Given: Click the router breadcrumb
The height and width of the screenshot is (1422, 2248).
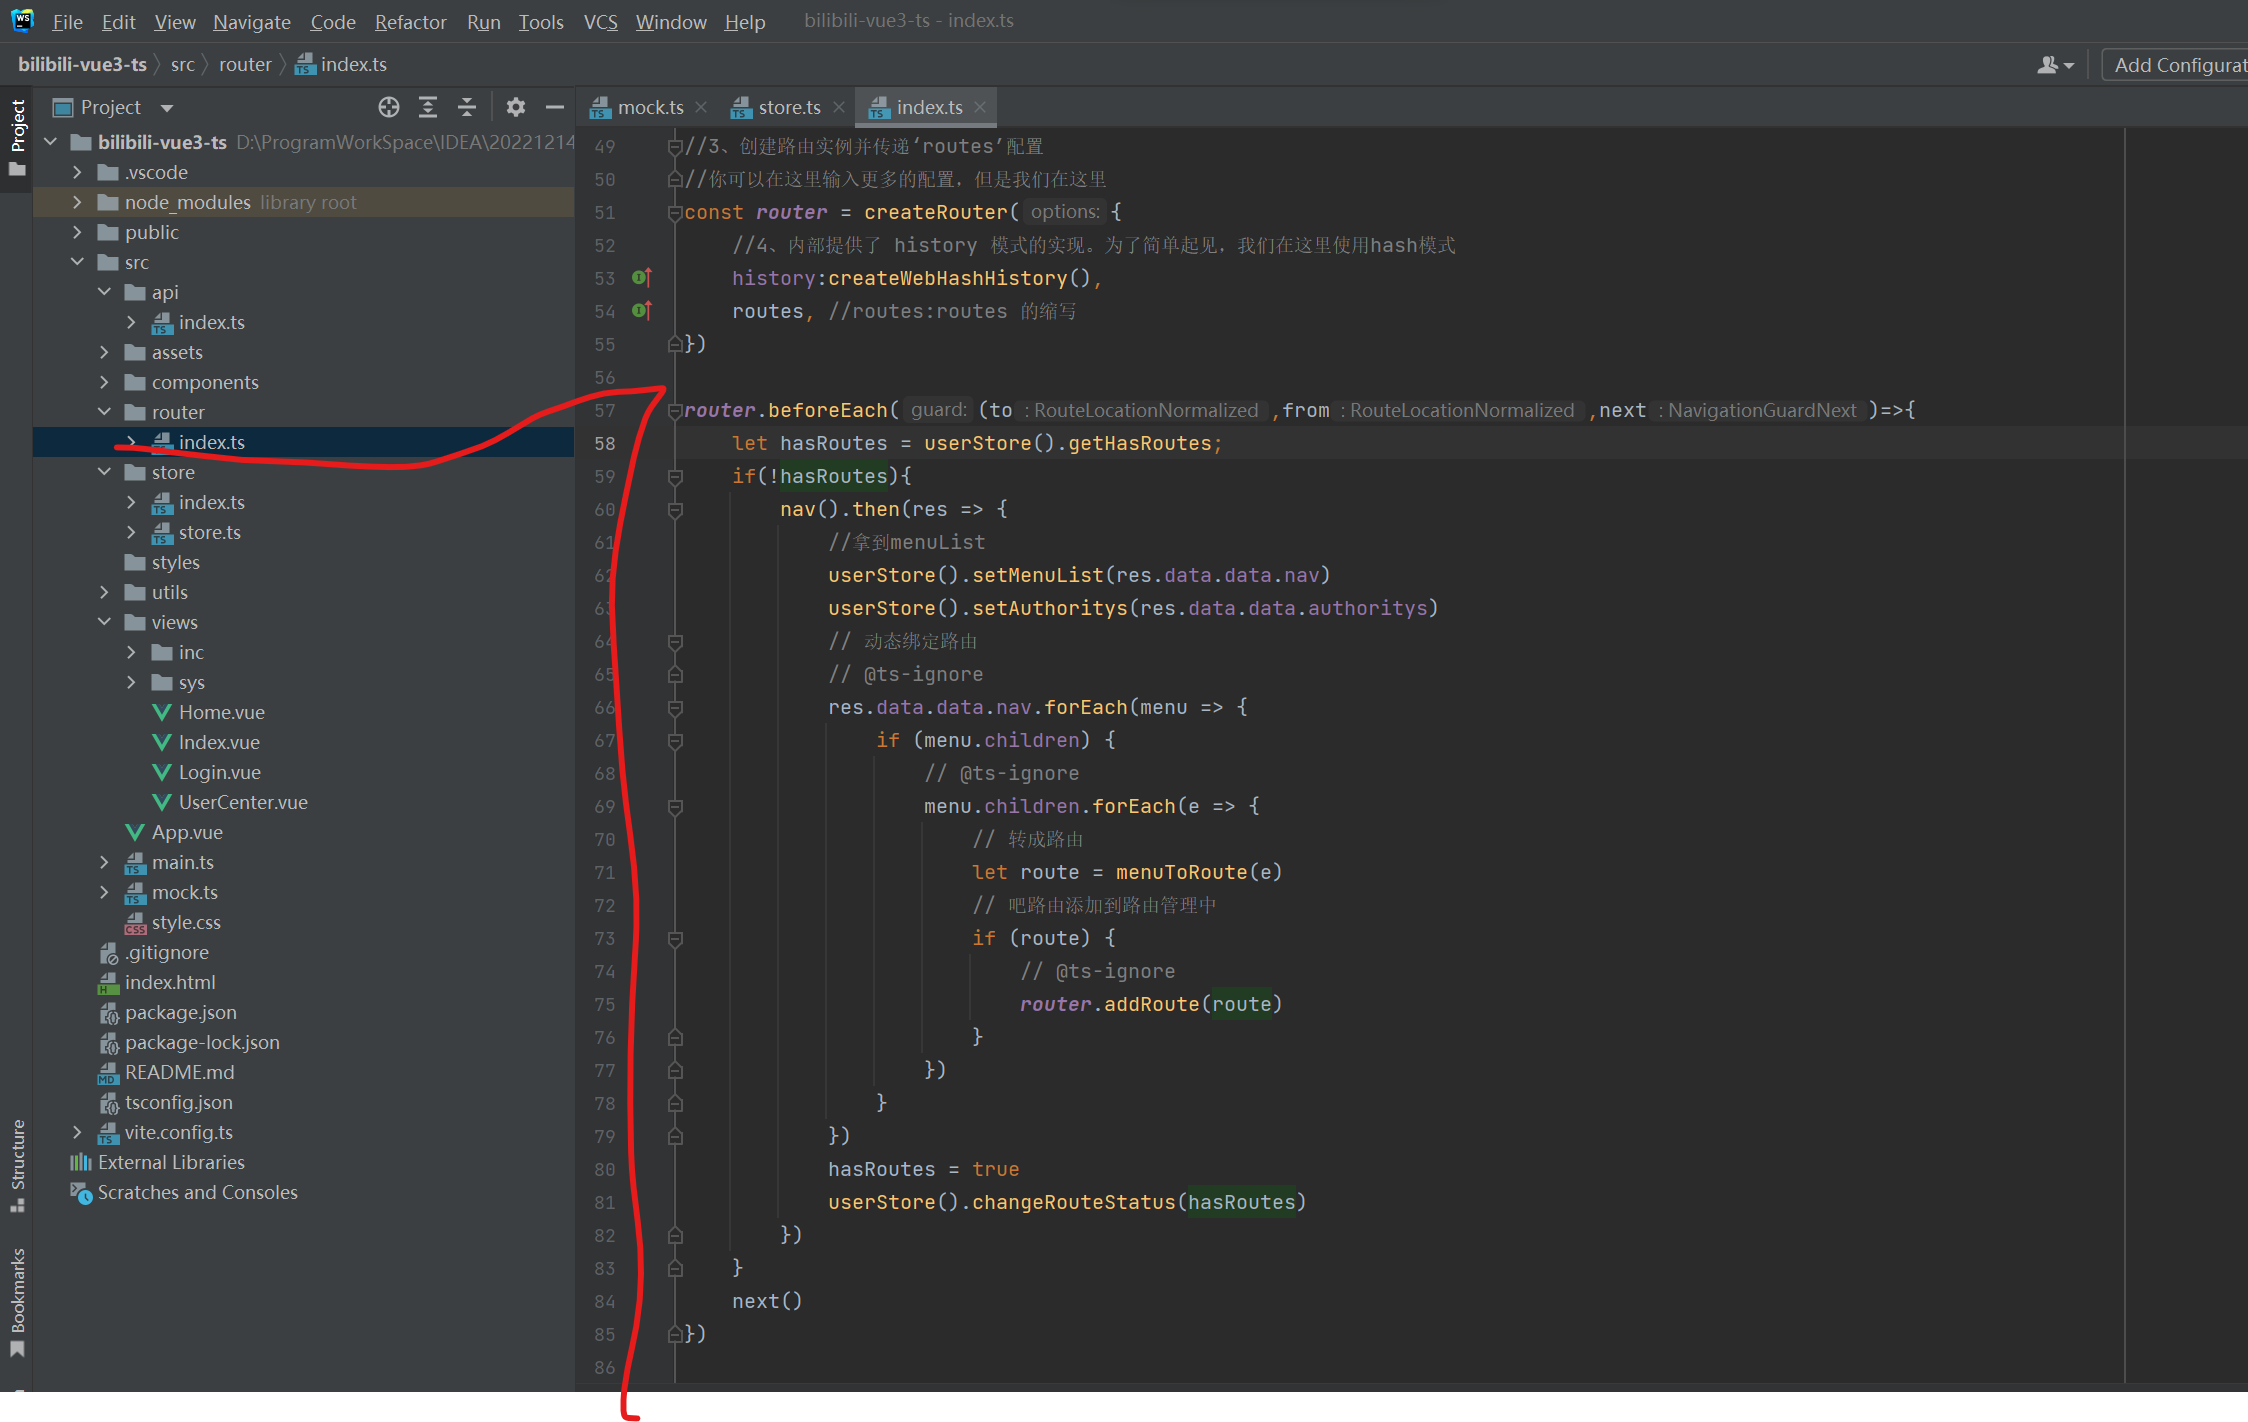Looking at the screenshot, I should 245,65.
